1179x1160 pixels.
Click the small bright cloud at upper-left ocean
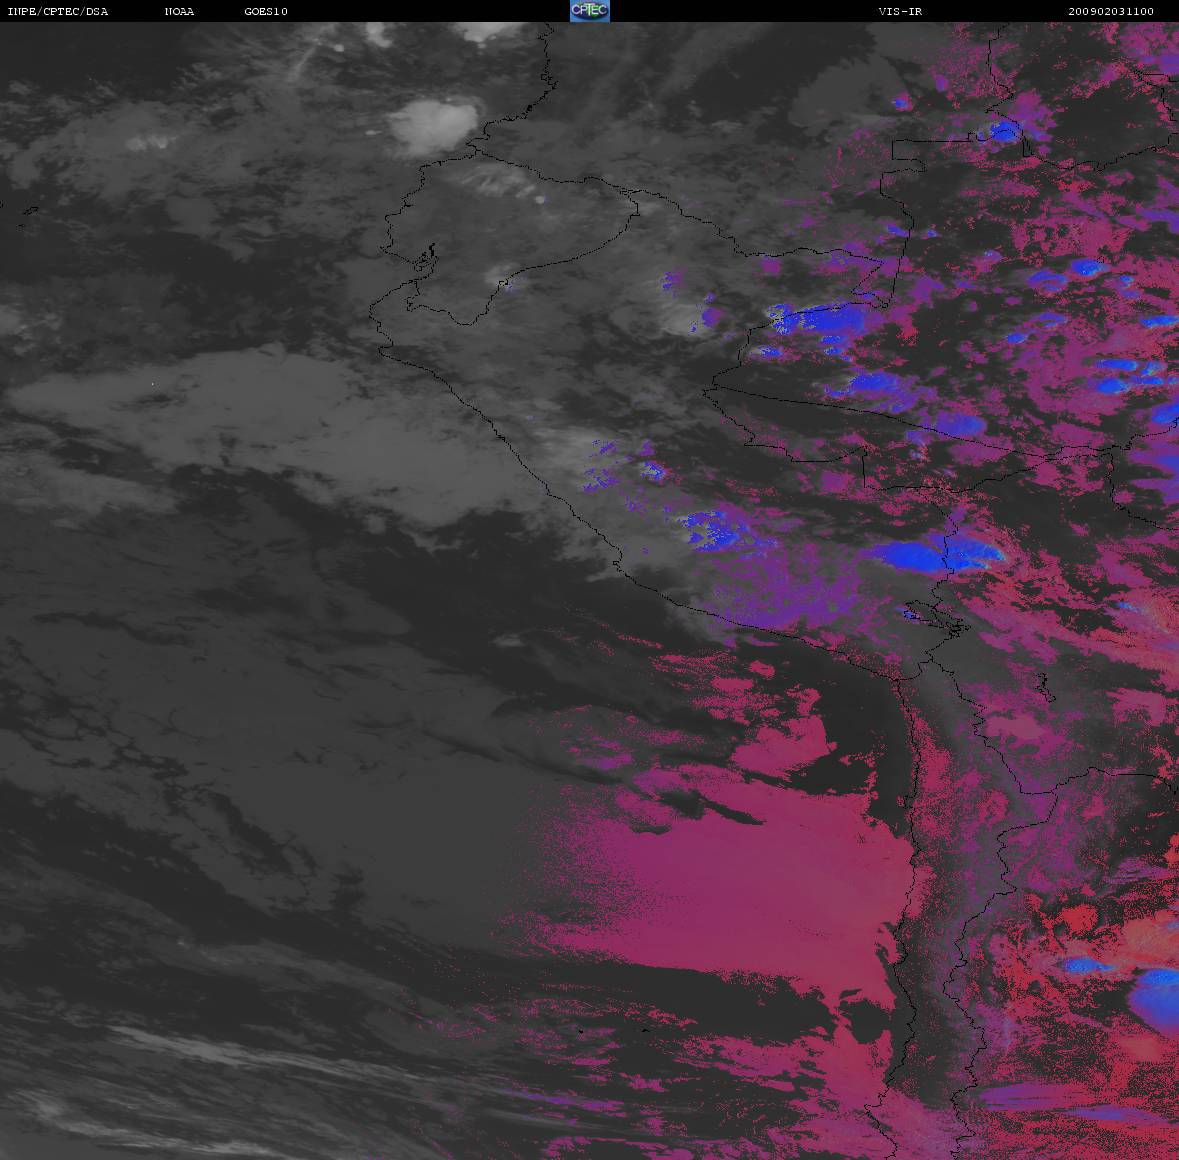coord(150,142)
